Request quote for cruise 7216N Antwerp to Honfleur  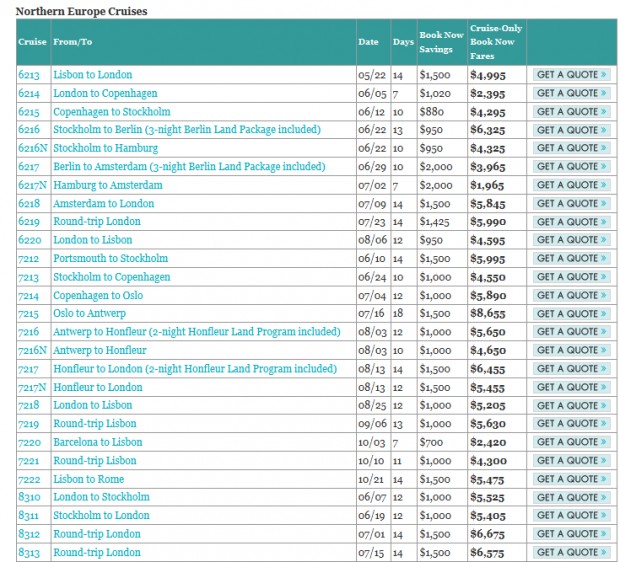pyautogui.click(x=571, y=350)
